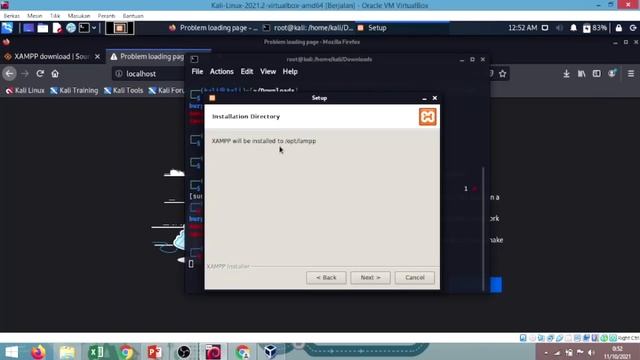Image resolution: width=640 pixels, height=360 pixels.
Task: Click battery 83% indicator
Action: (x=595, y=28)
